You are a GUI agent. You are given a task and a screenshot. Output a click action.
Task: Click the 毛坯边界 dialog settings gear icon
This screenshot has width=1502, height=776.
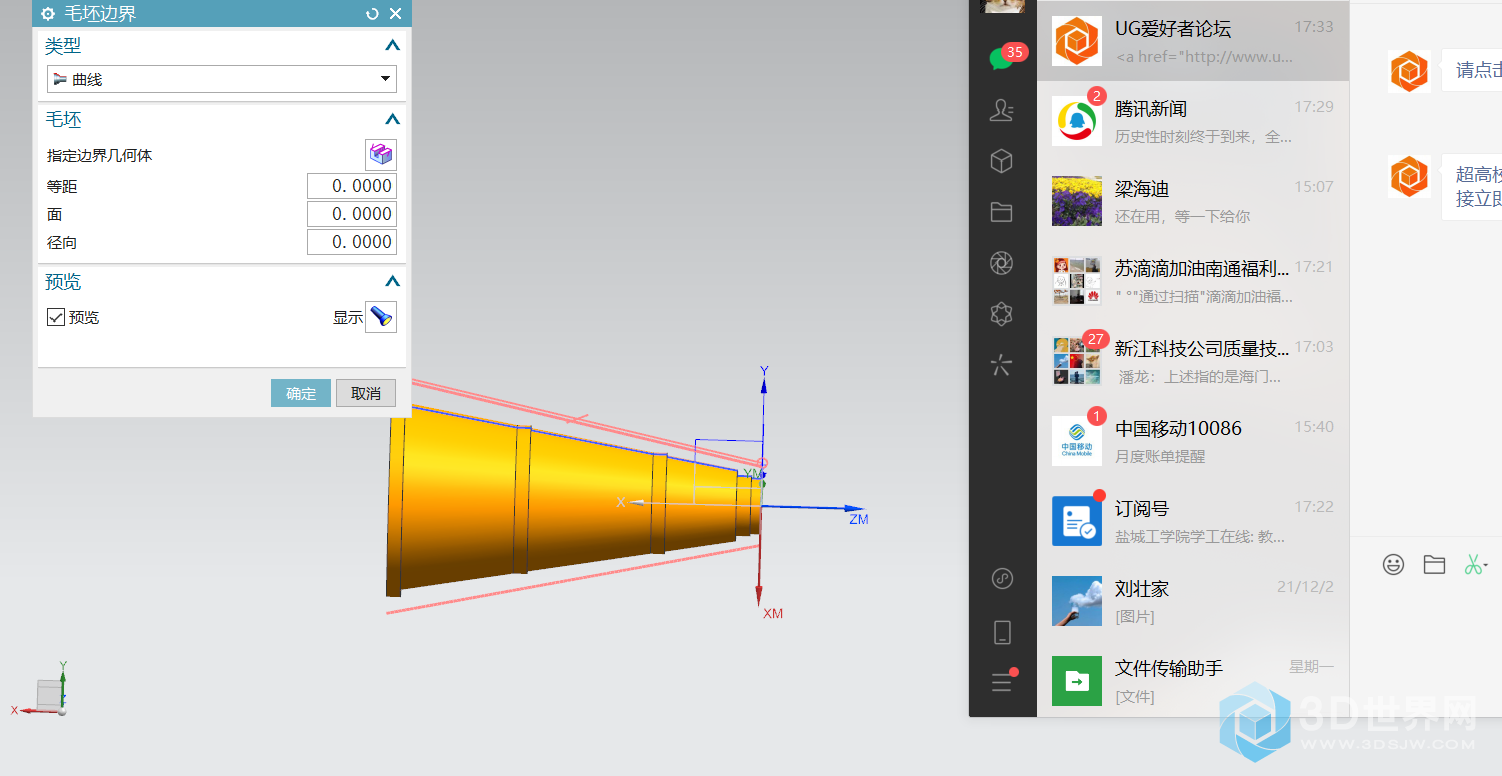48,14
